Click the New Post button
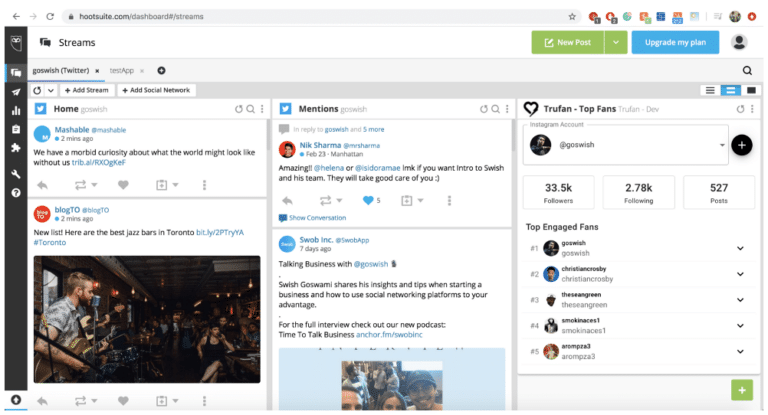The width and height of the screenshot is (768, 415). (x=568, y=43)
